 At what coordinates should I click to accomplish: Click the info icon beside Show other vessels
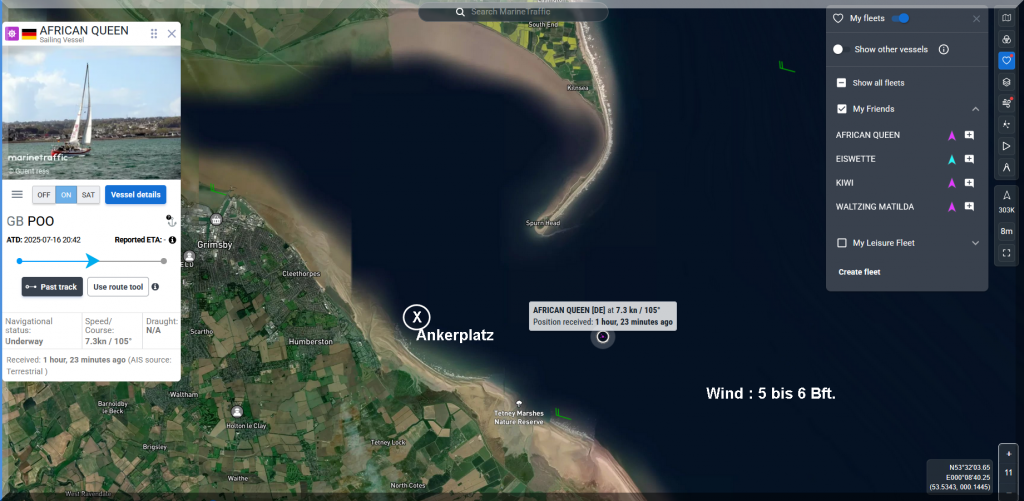(x=943, y=49)
